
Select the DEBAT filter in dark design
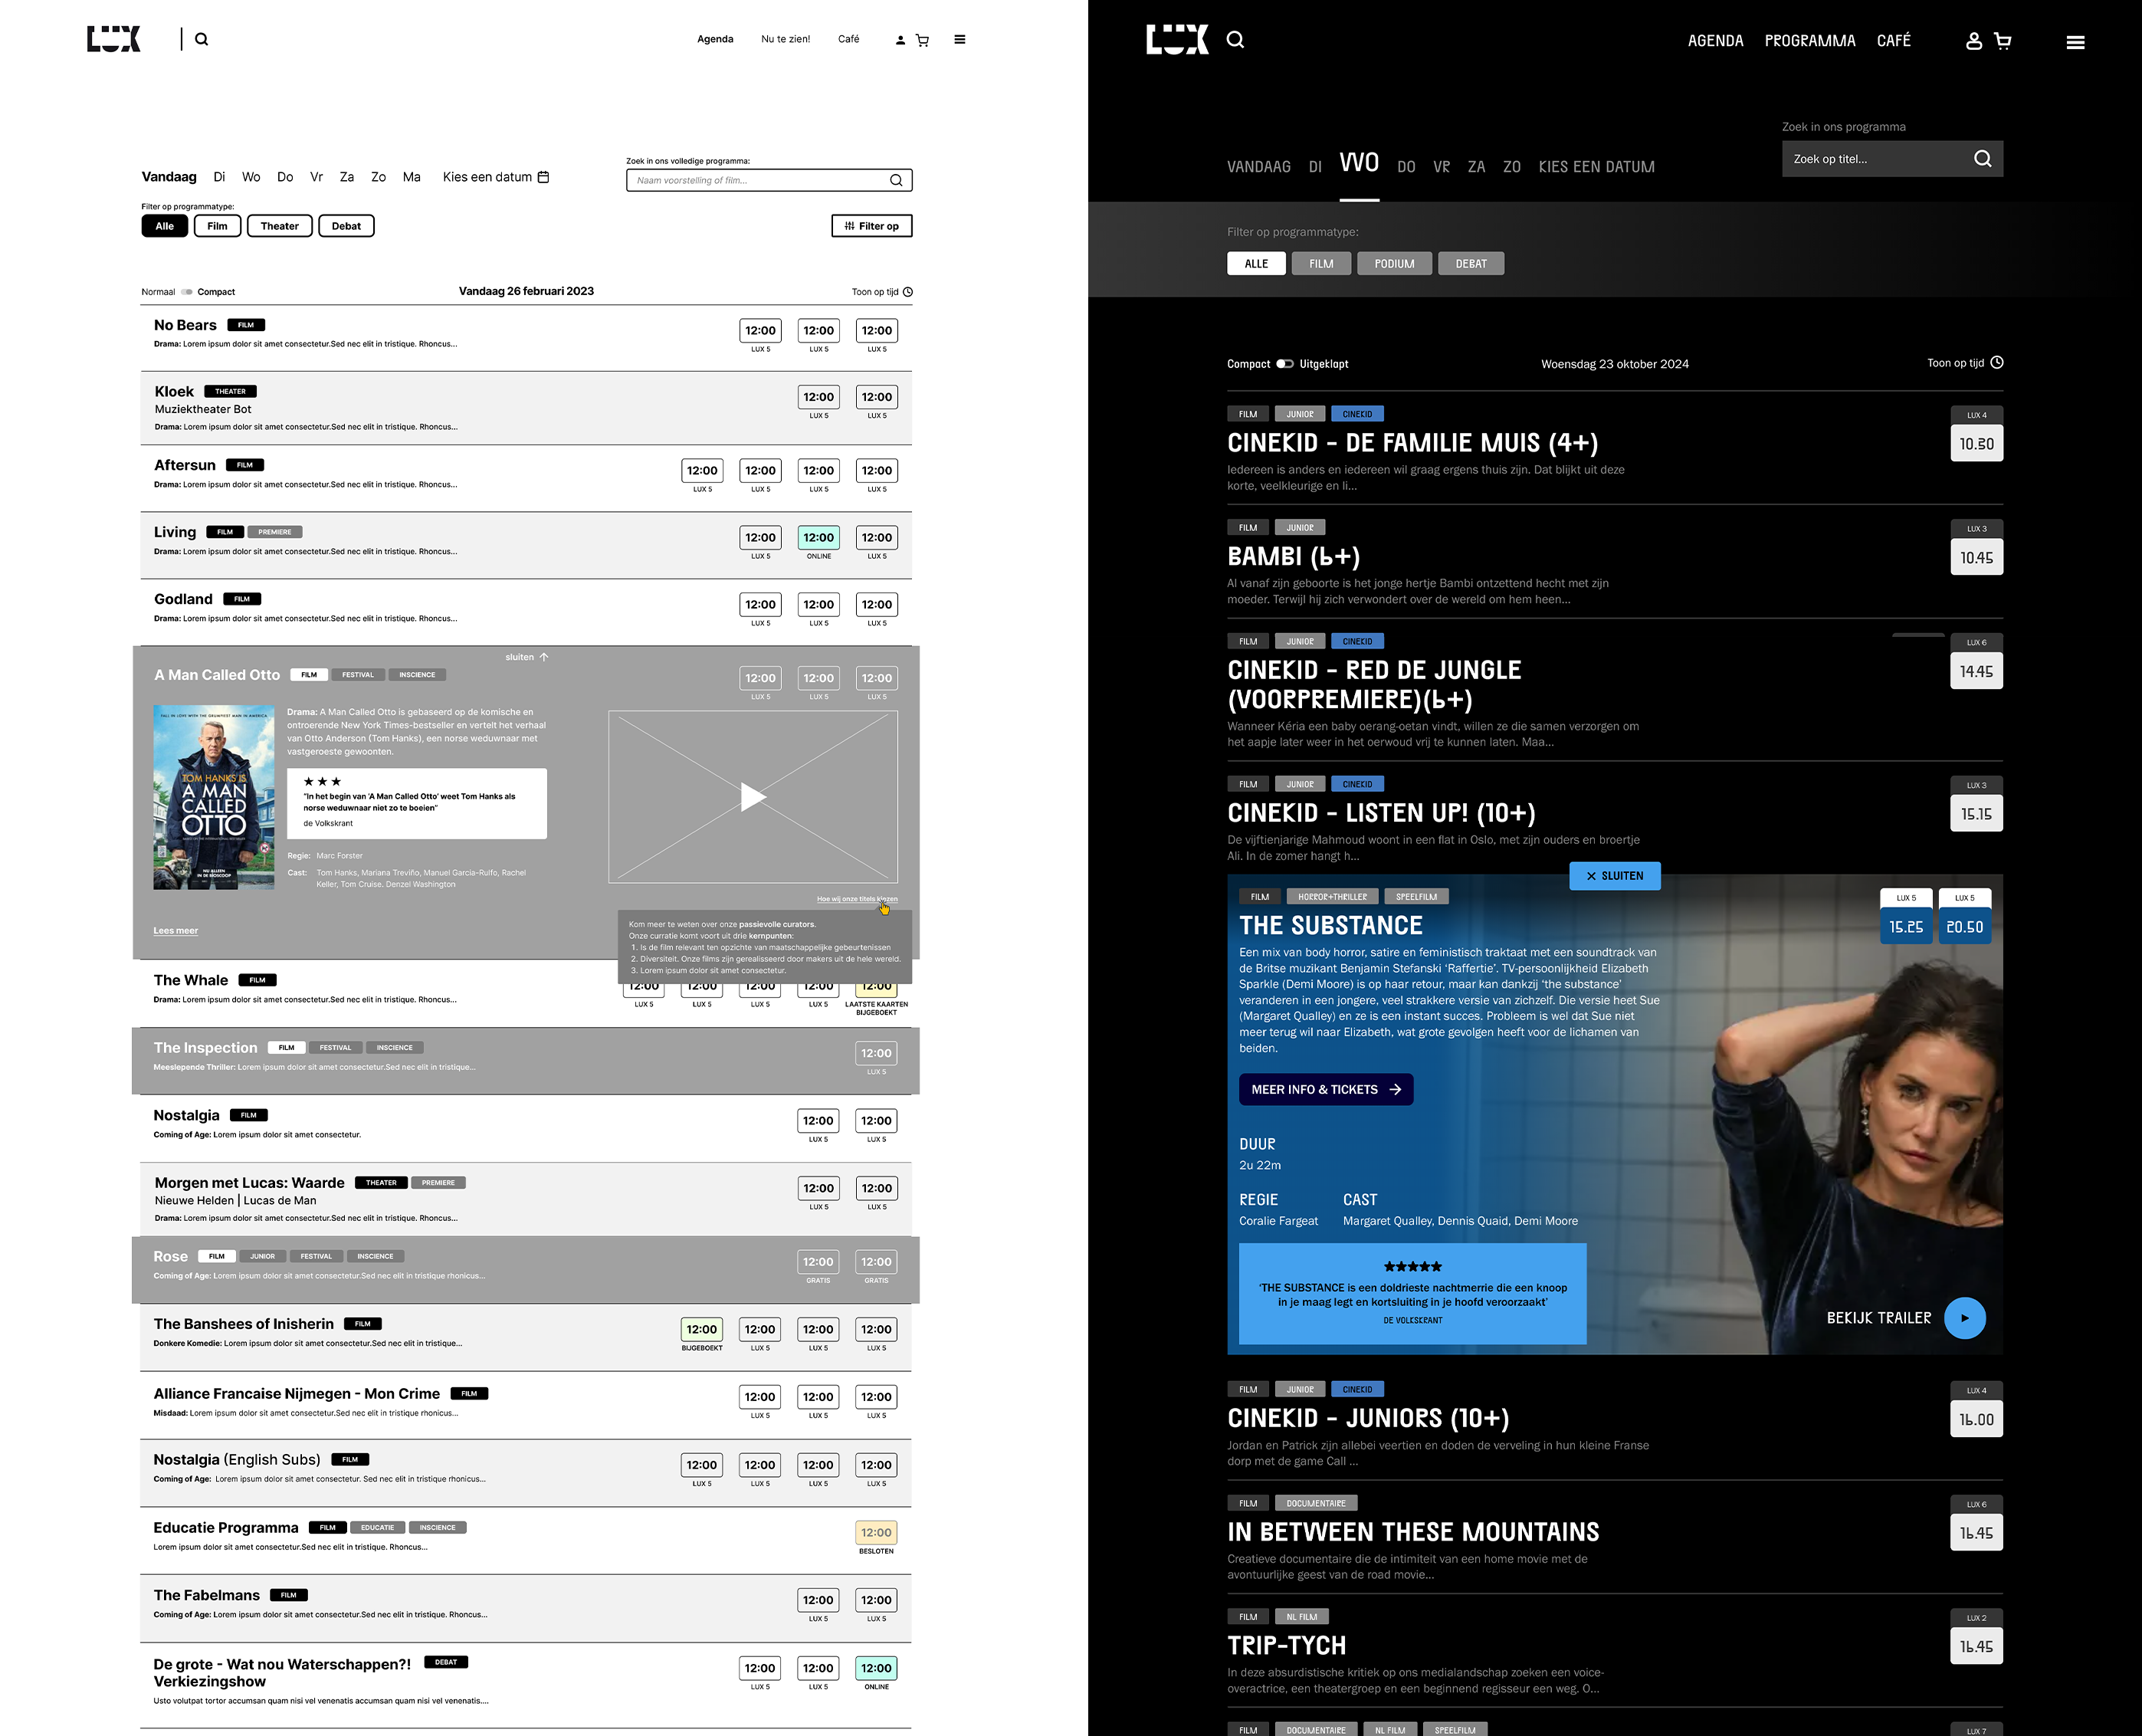[x=1471, y=264]
